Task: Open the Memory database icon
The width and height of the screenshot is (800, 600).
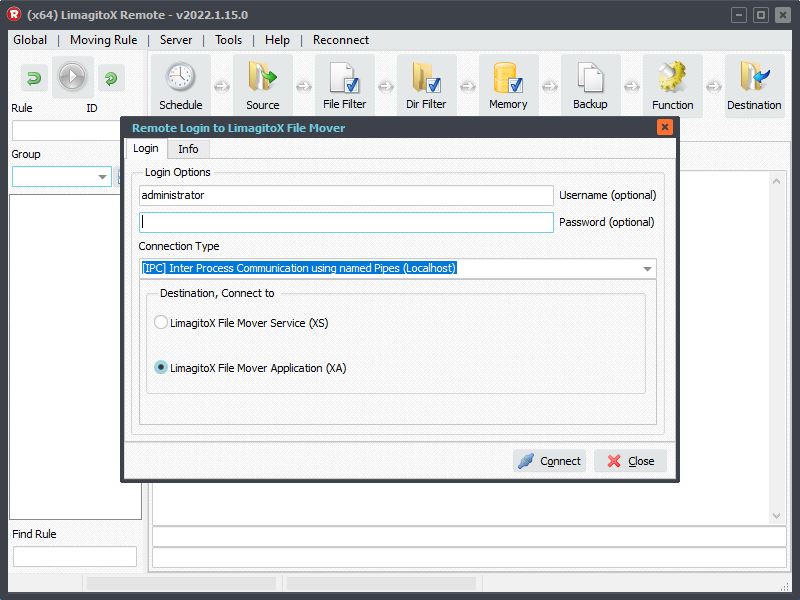Action: (508, 86)
